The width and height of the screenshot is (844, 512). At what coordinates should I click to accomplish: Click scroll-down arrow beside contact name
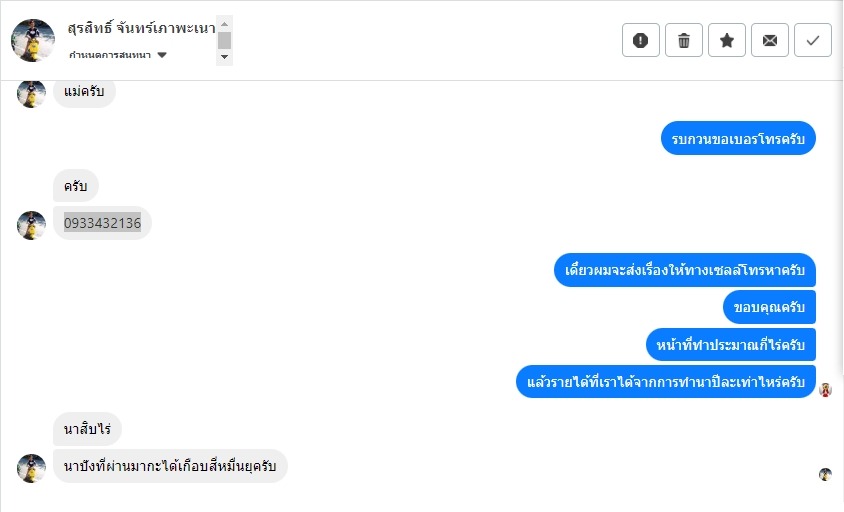[x=225, y=57]
